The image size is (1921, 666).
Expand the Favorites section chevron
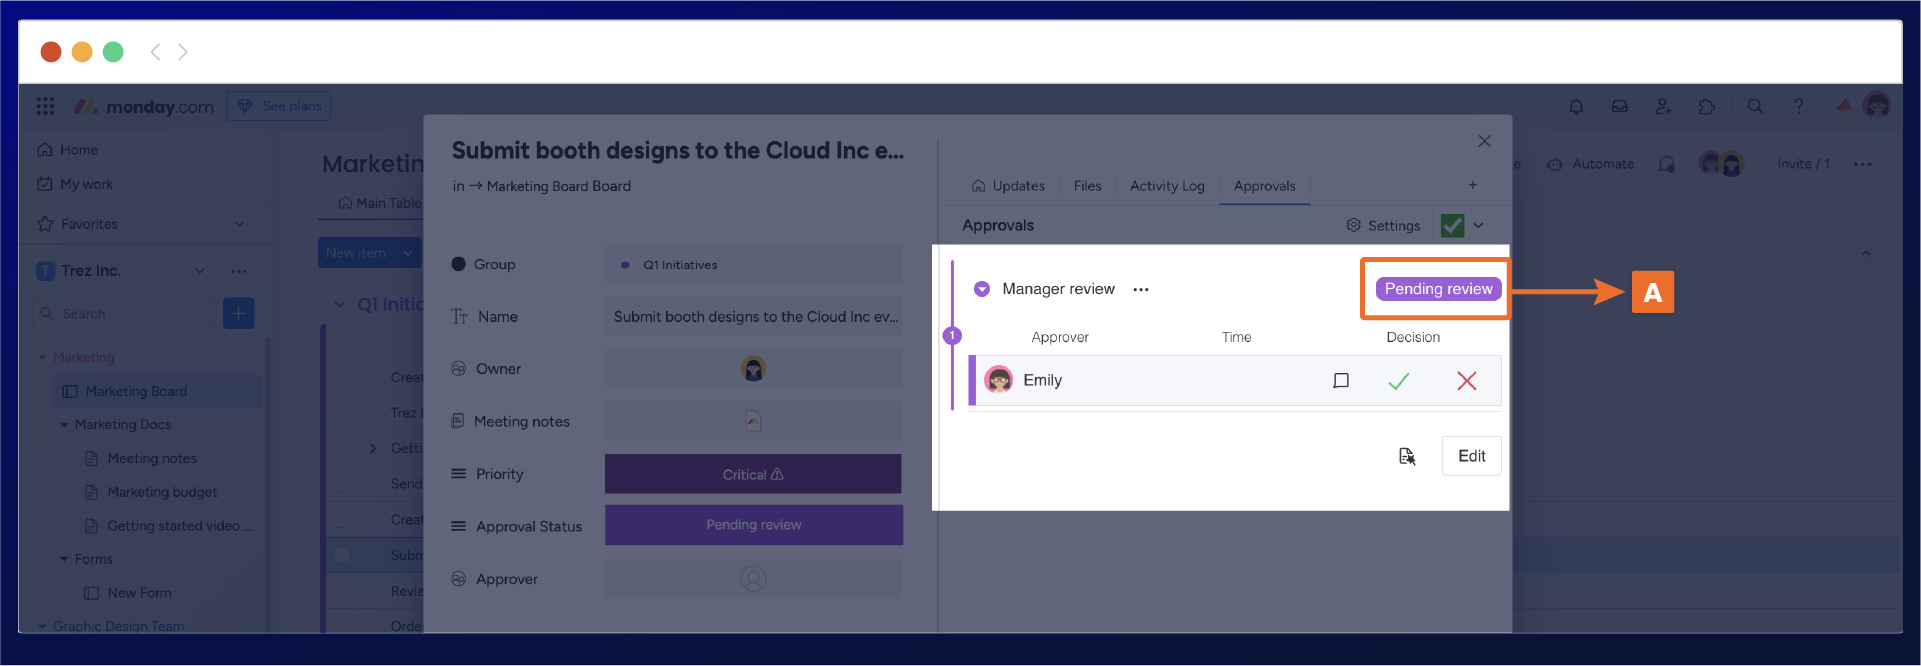click(239, 224)
